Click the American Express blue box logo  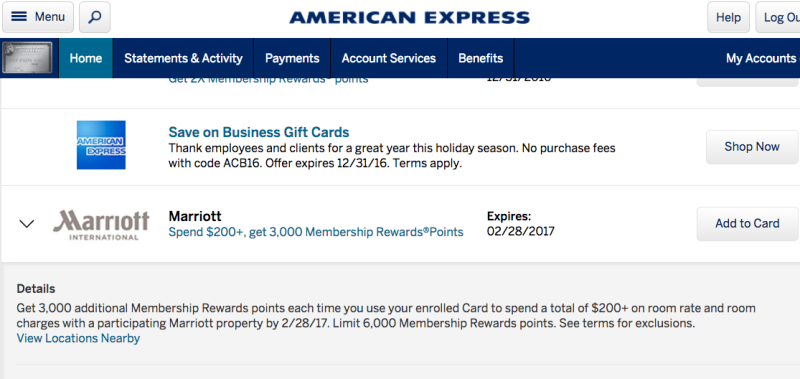101,145
